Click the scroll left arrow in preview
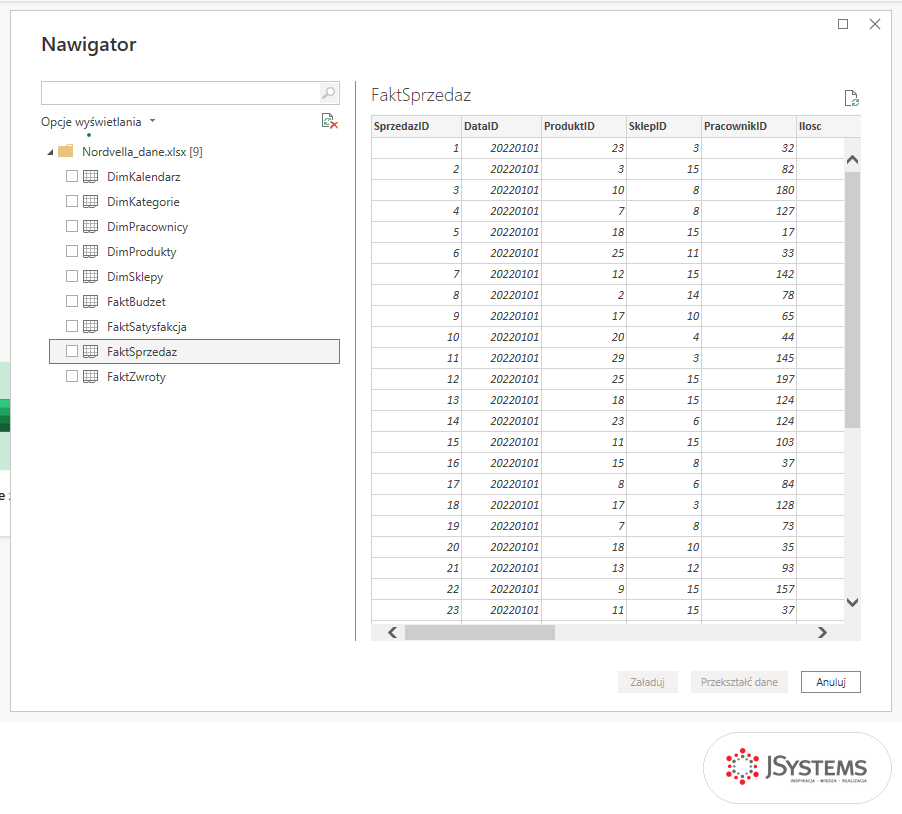This screenshot has width=902, height=814. [x=392, y=633]
